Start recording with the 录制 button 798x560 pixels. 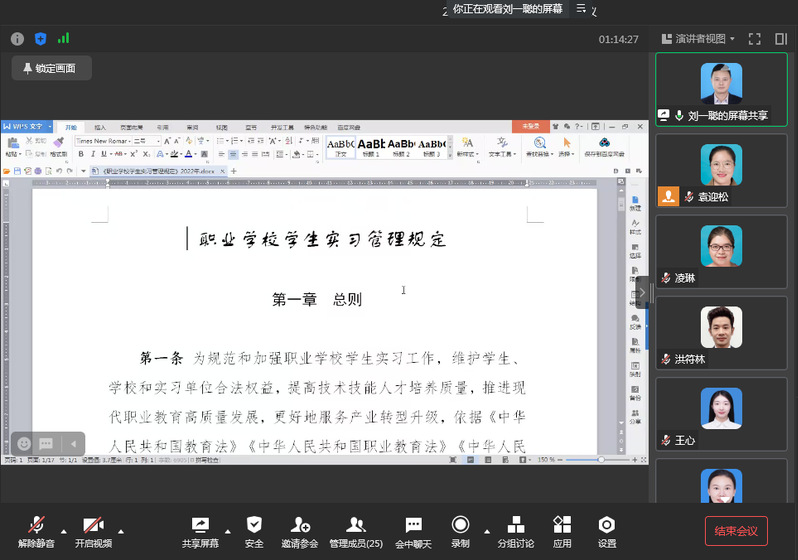point(460,530)
